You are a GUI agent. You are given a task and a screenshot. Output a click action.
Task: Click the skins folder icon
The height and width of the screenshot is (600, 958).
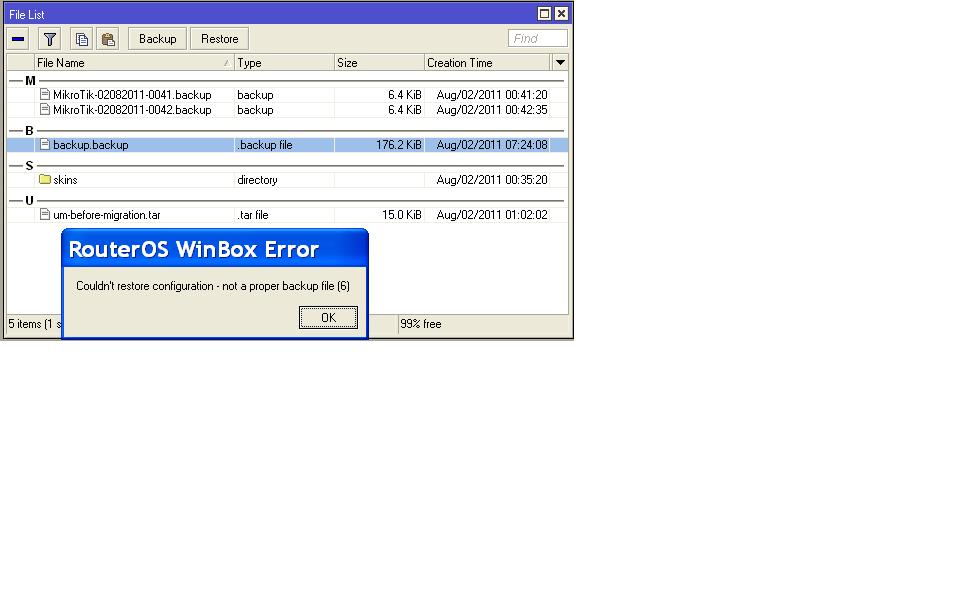pos(45,179)
